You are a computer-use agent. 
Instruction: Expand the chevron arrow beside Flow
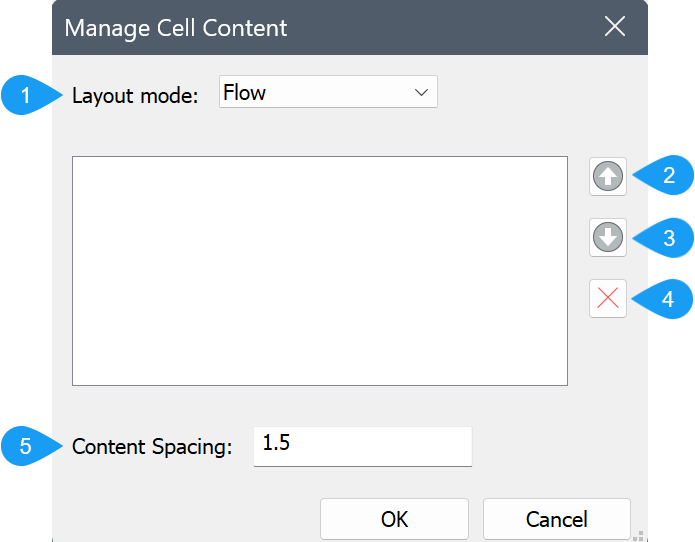421,94
